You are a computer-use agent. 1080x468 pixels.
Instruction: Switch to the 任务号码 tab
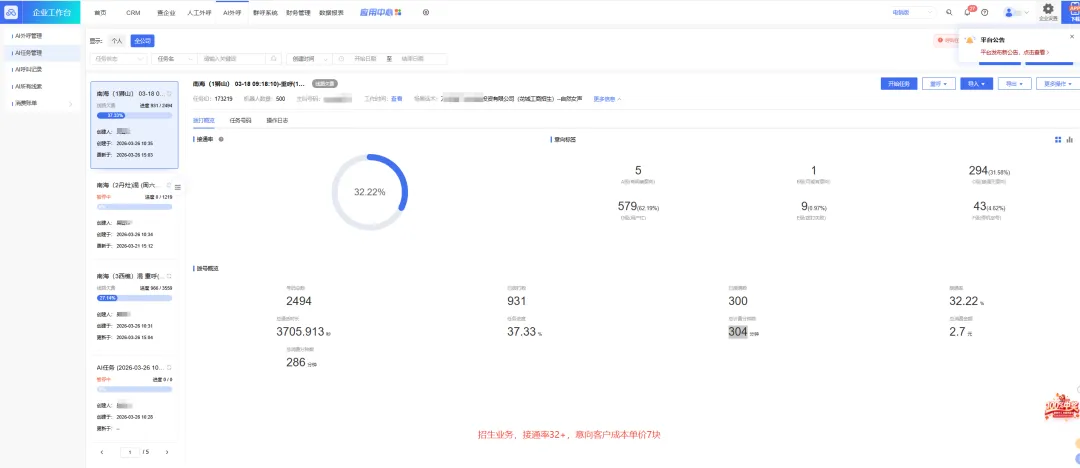241,120
